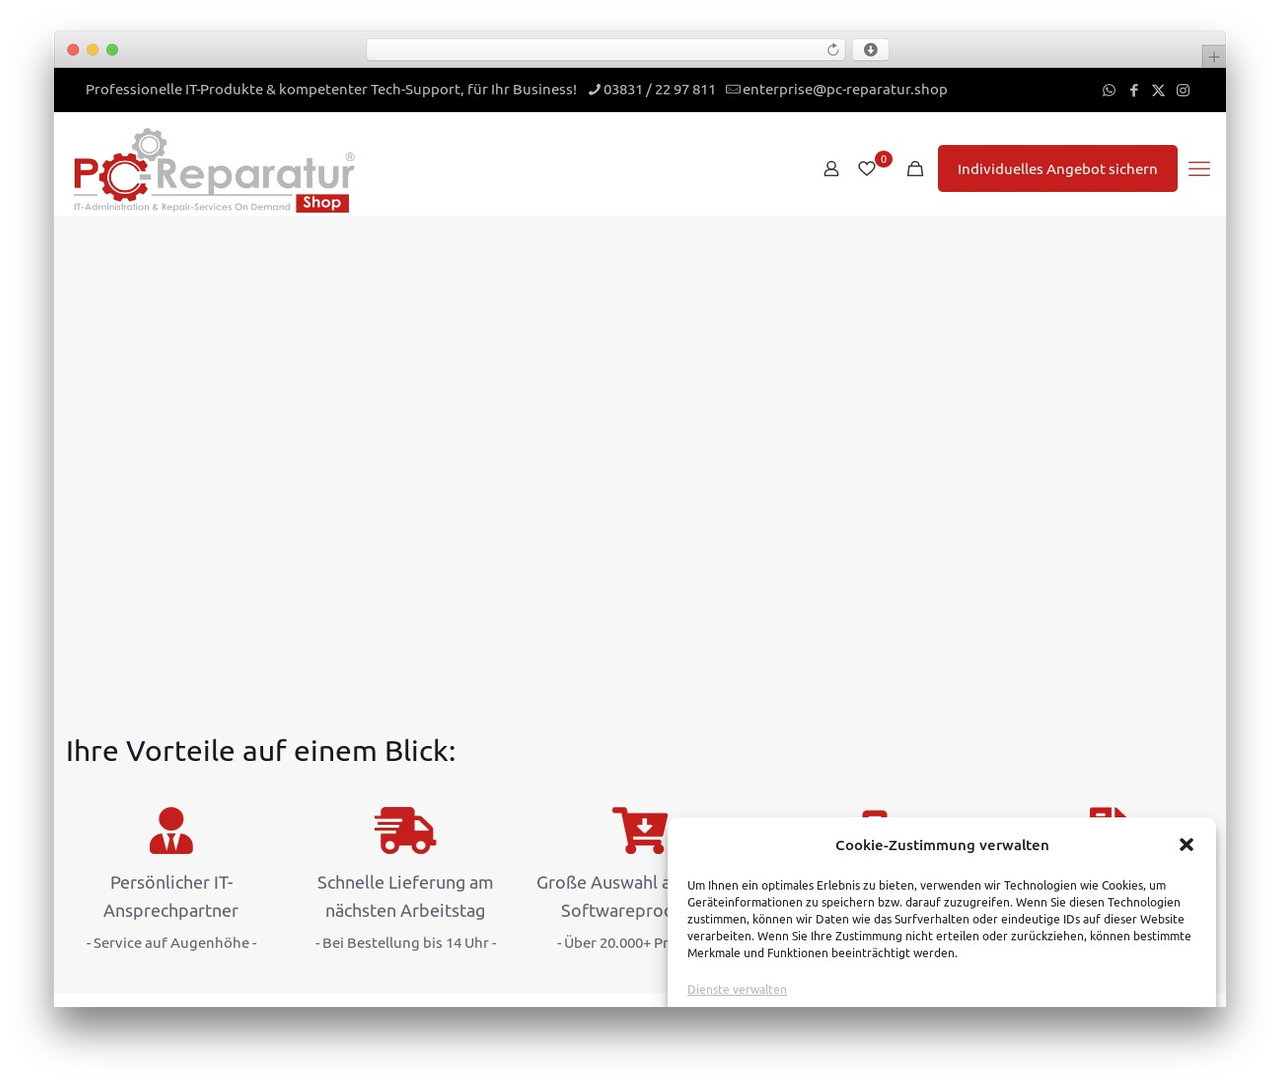Click the PC-Reparatur Shop logo

click(213, 170)
